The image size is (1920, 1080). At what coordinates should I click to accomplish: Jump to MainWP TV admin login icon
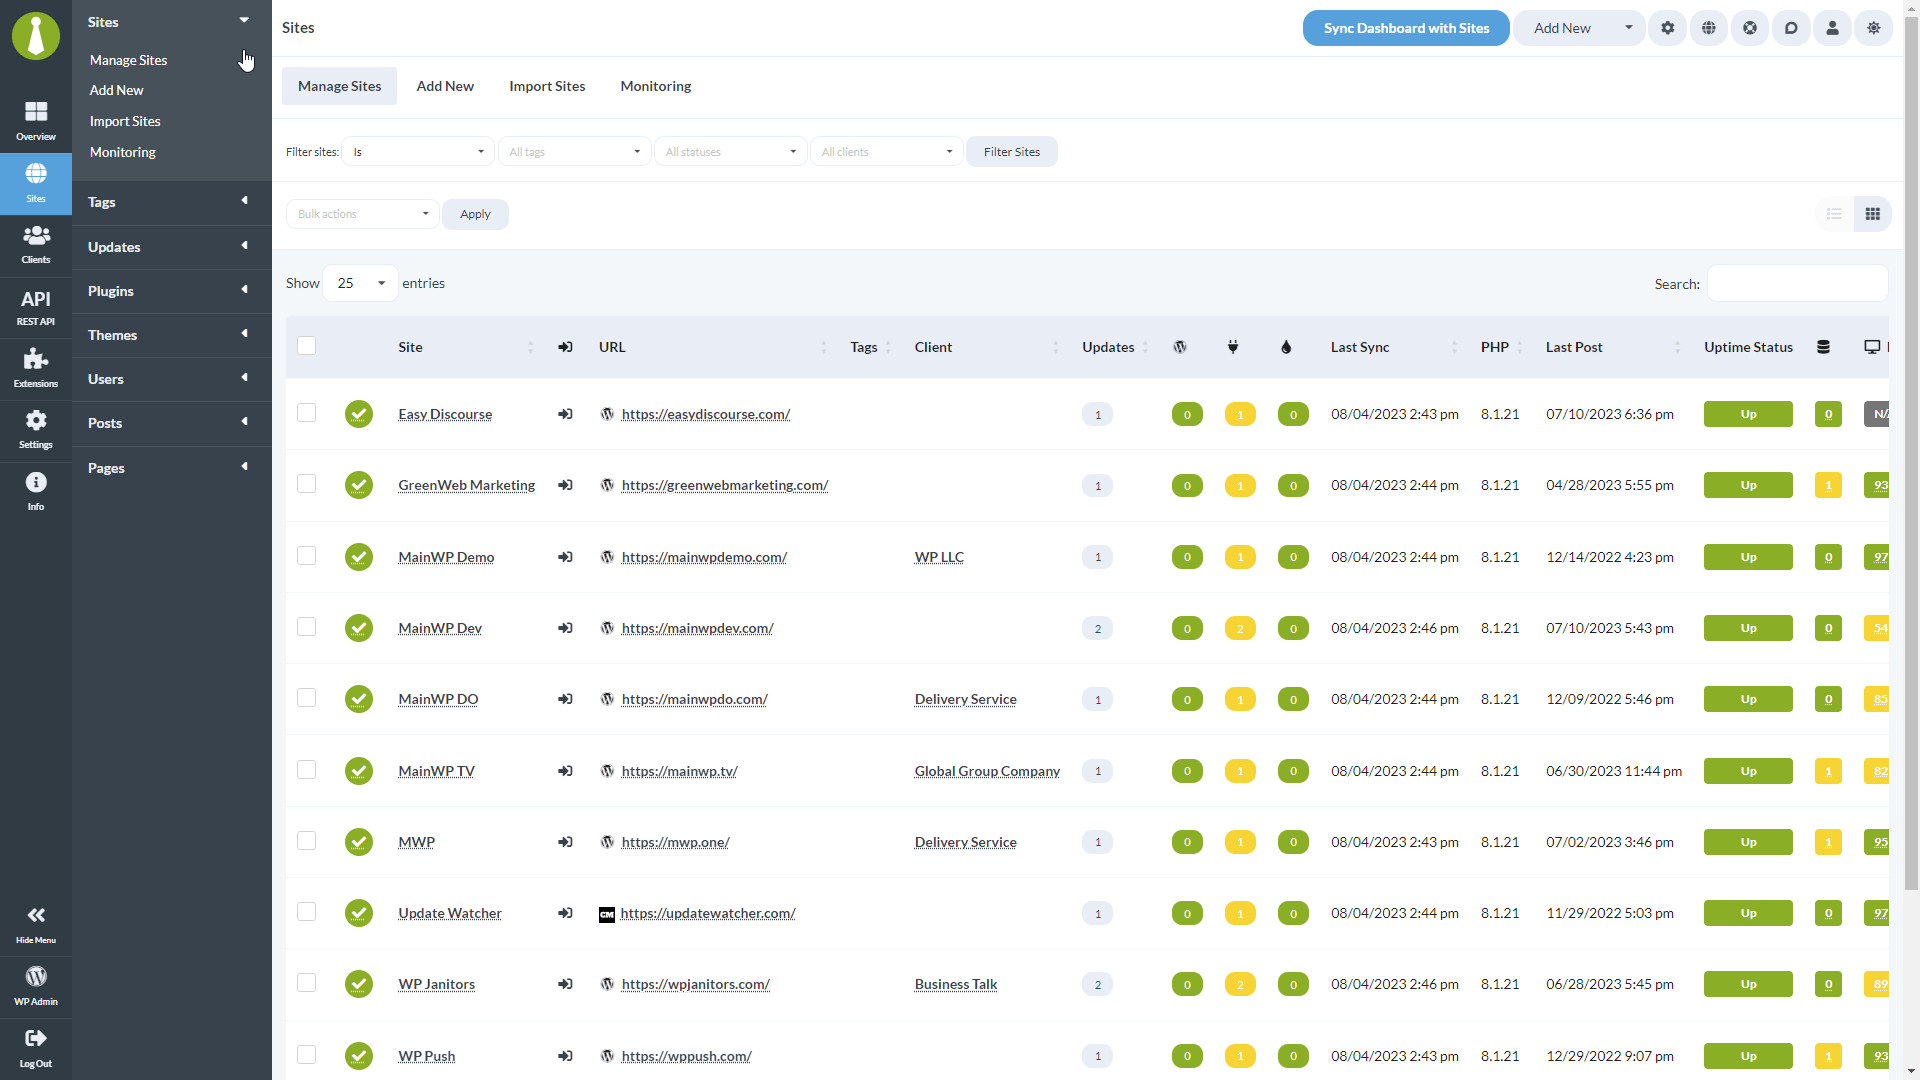(x=565, y=771)
